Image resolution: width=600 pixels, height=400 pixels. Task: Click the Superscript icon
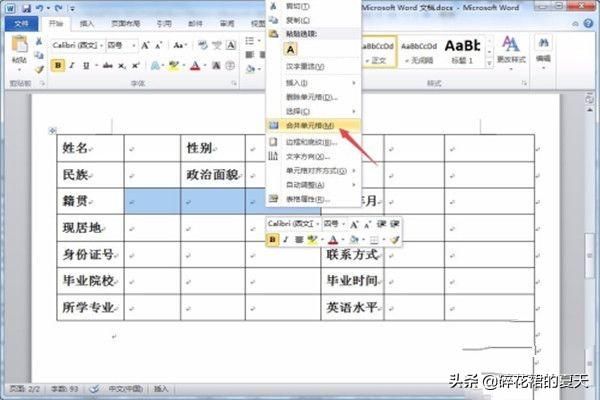(135, 66)
